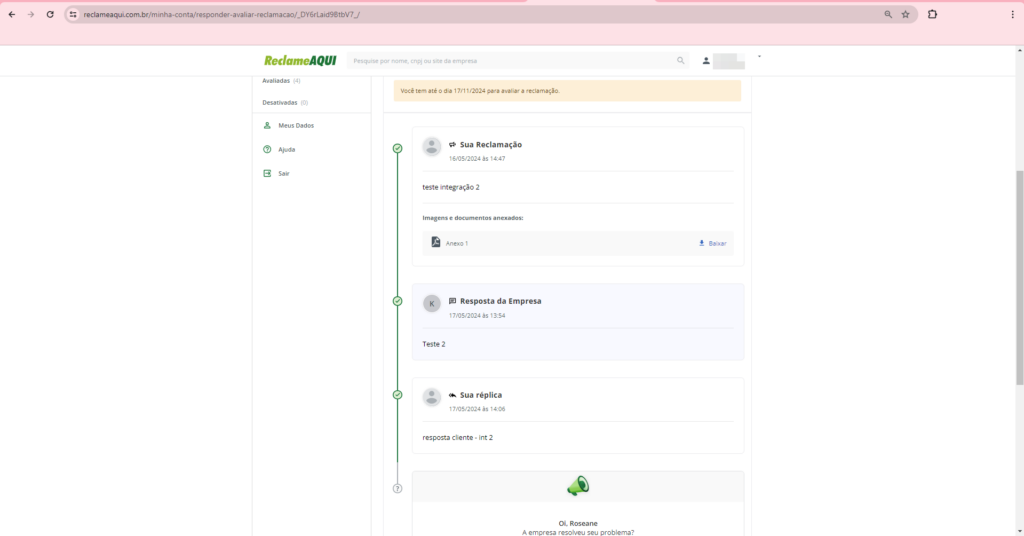Click the search magnifier icon in site header

[x=681, y=61]
